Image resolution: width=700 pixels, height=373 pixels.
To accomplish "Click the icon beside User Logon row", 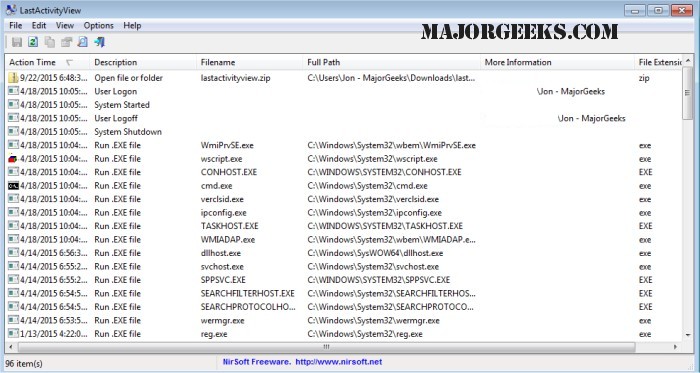I will 13,91.
